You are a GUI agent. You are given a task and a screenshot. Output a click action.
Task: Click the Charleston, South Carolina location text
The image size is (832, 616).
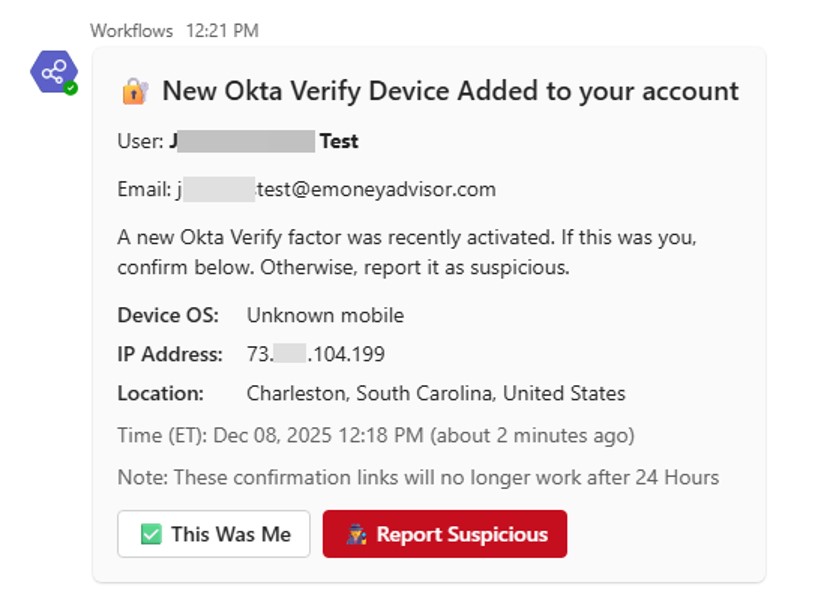click(436, 393)
